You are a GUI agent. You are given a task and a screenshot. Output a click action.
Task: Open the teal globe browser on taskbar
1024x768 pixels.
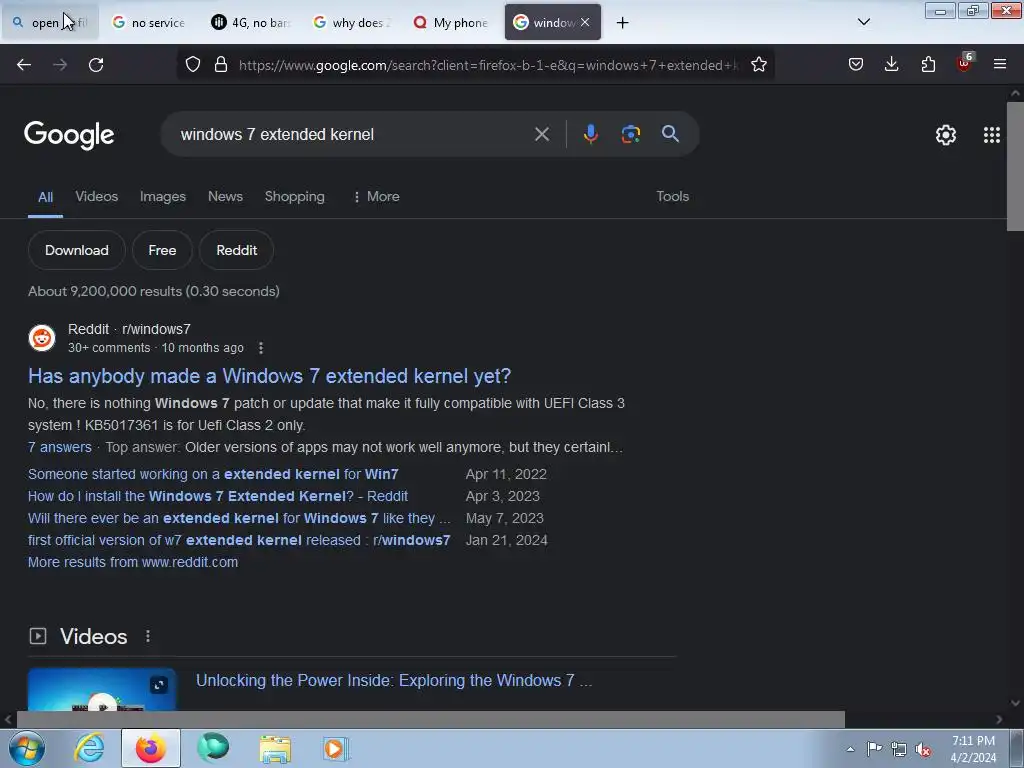coord(213,748)
